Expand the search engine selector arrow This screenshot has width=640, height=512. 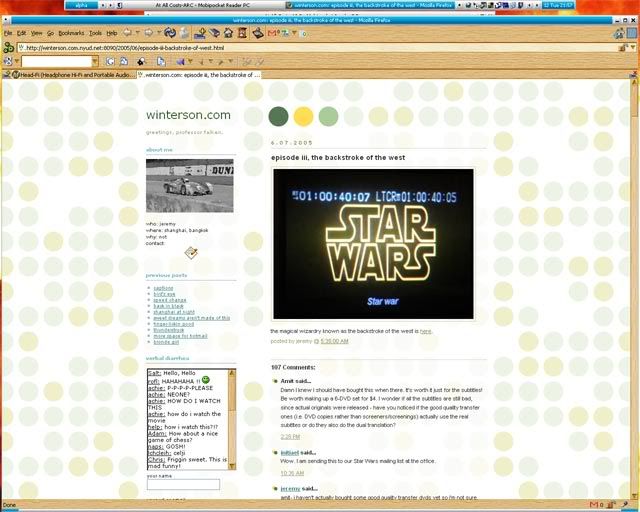16,62
